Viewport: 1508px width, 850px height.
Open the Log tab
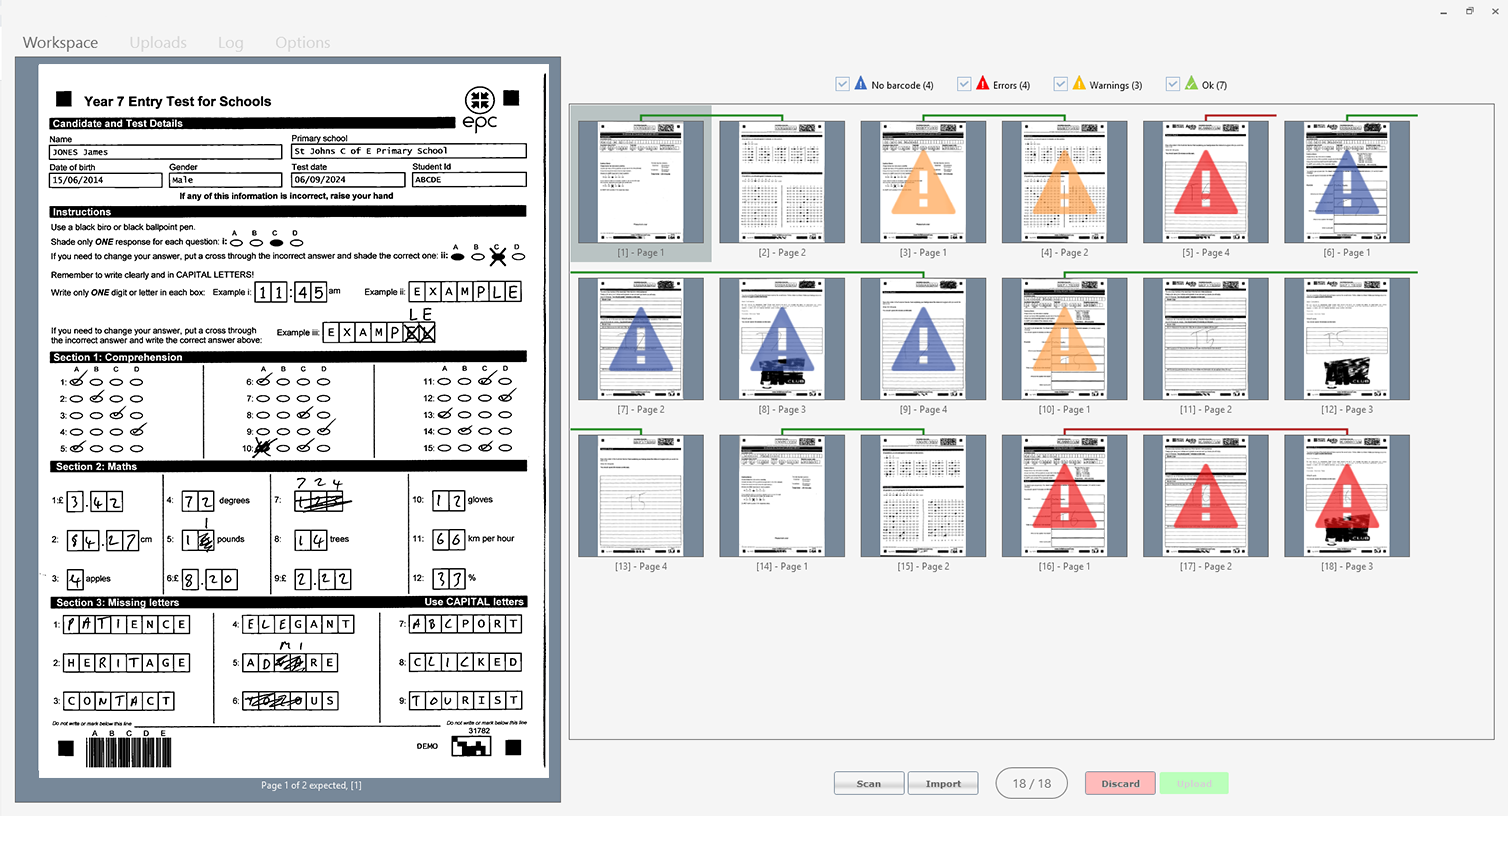pos(230,42)
